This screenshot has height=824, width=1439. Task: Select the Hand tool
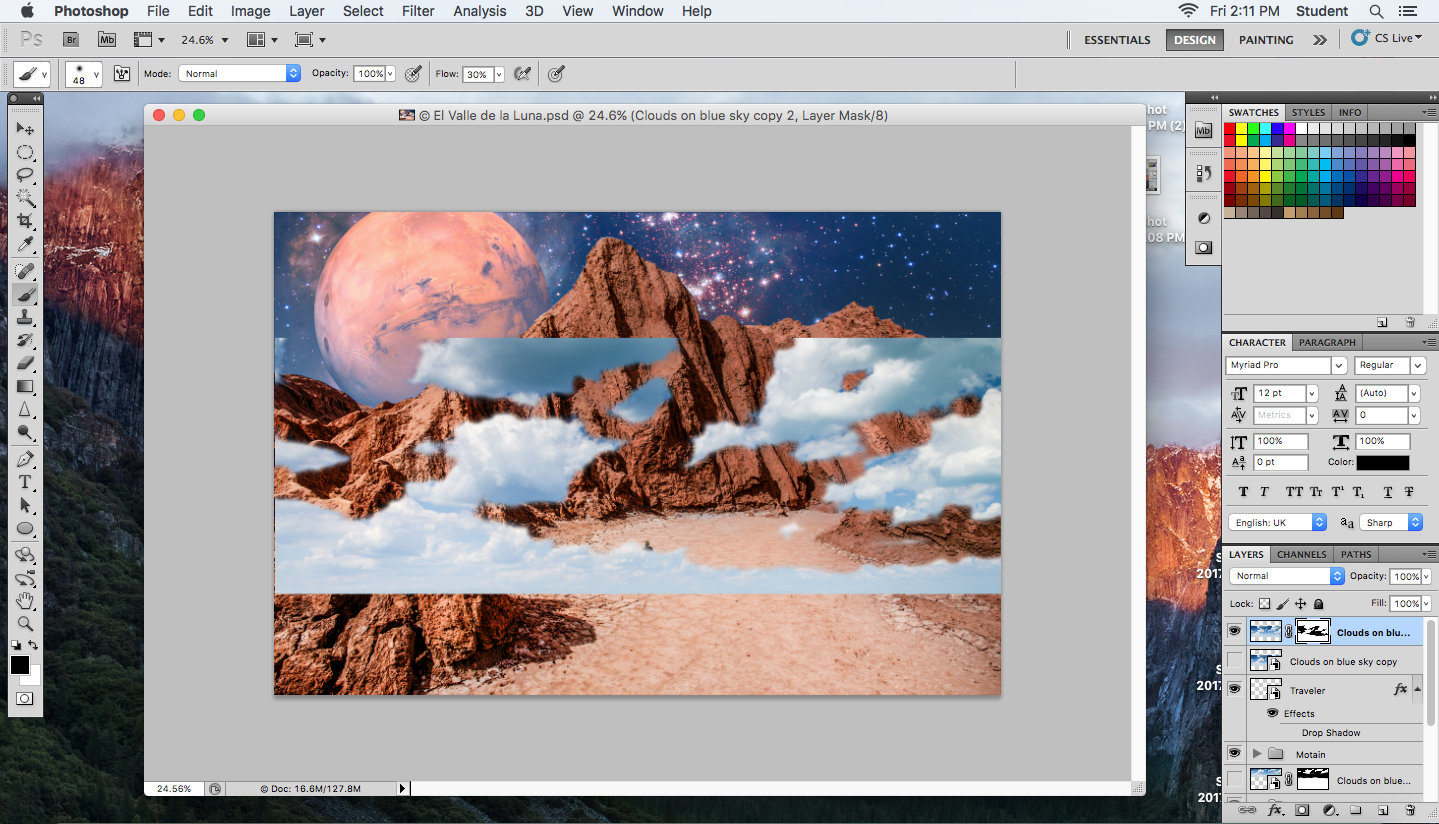click(25, 601)
